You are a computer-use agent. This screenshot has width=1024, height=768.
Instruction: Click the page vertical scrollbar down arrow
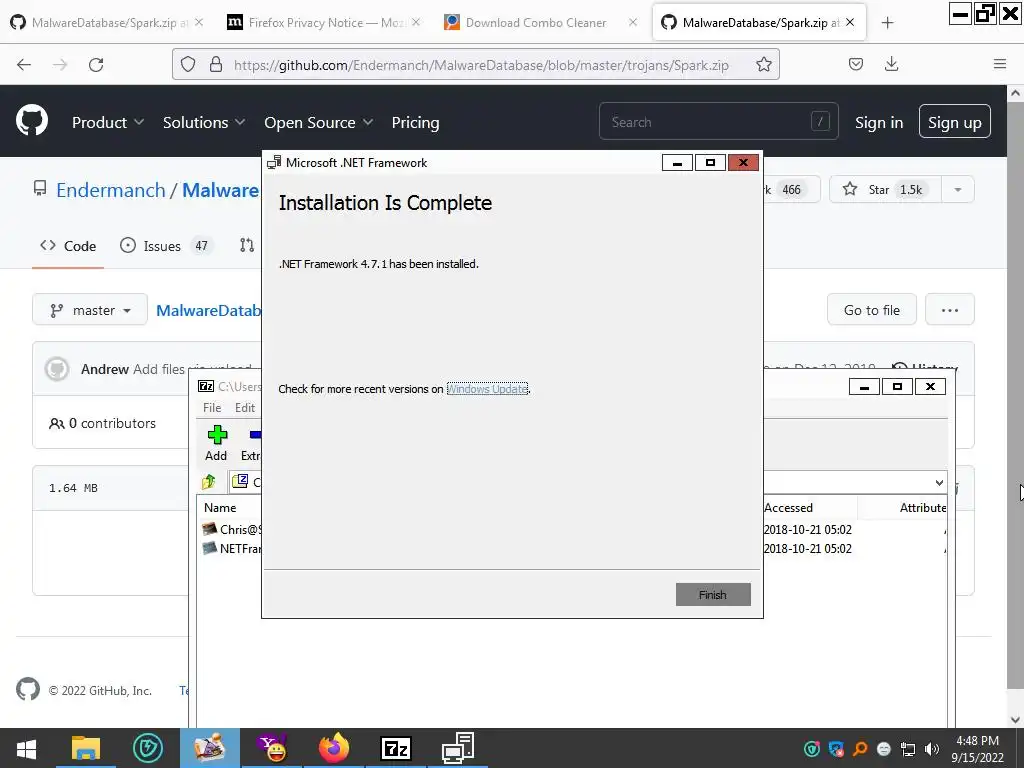[x=1015, y=719]
